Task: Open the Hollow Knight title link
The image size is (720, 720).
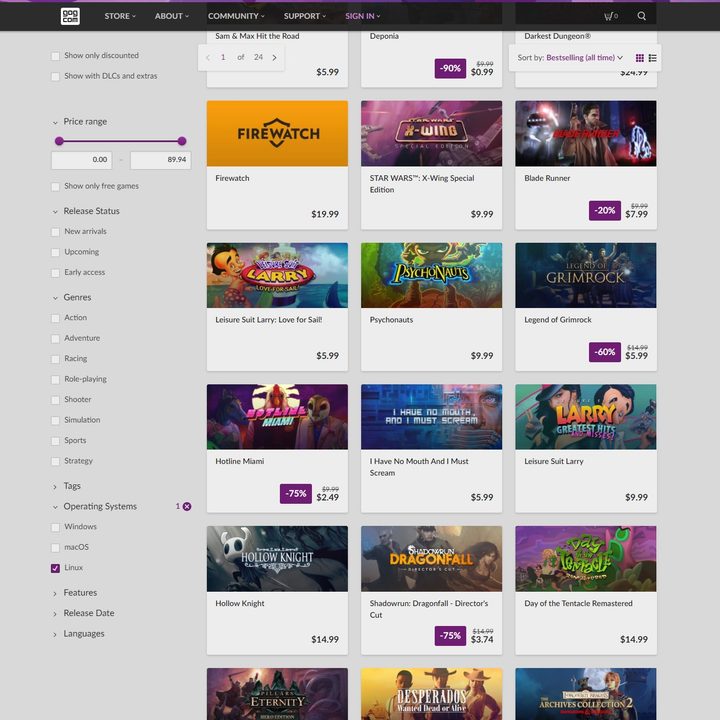Action: pos(240,603)
